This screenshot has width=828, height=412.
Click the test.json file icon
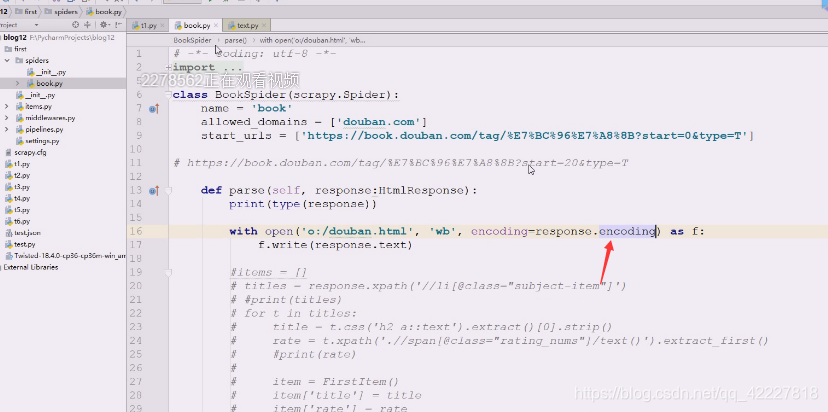point(8,233)
